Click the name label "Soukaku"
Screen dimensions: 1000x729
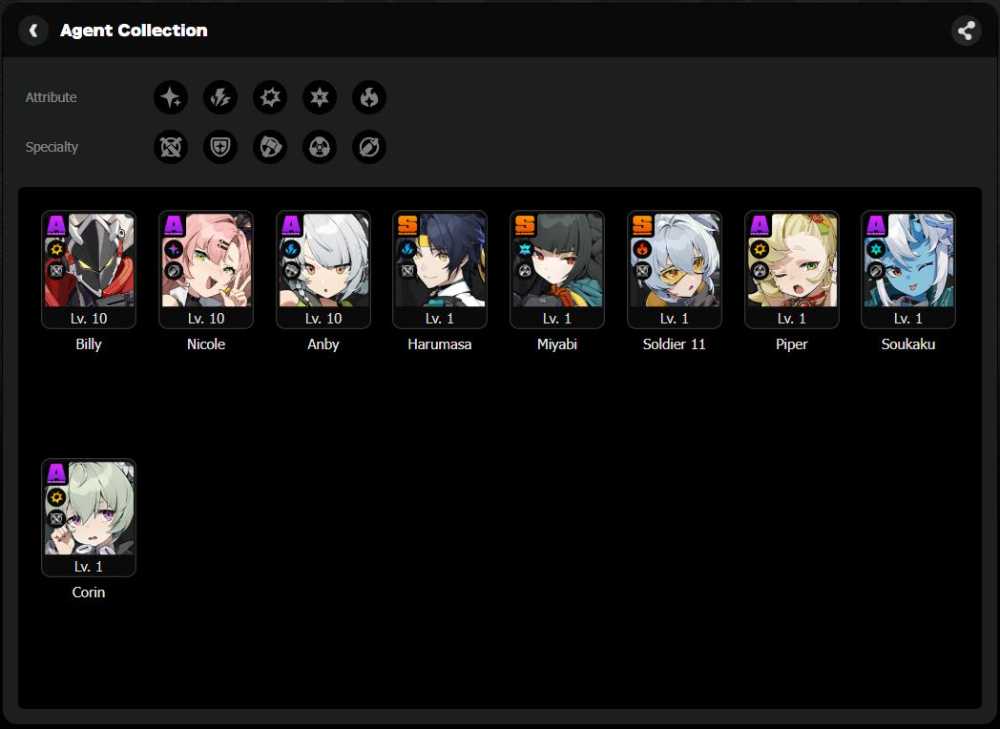pyautogui.click(x=909, y=344)
